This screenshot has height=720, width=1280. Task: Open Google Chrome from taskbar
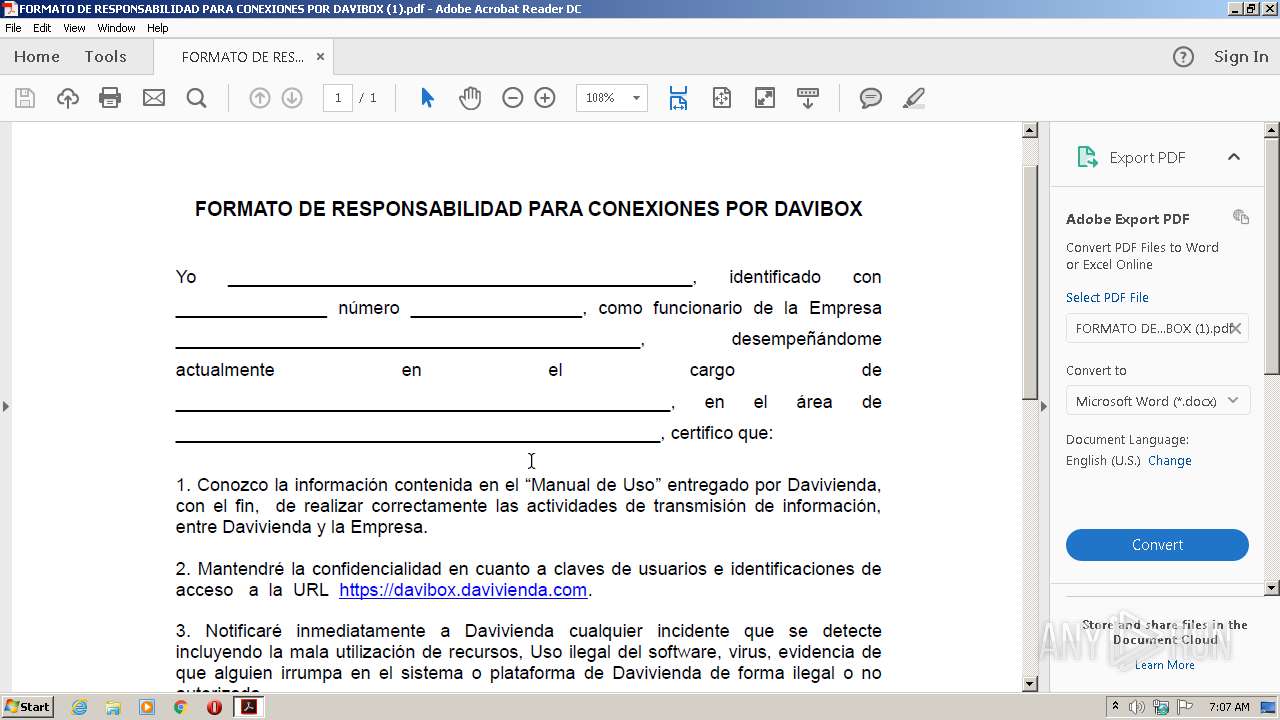(181, 707)
